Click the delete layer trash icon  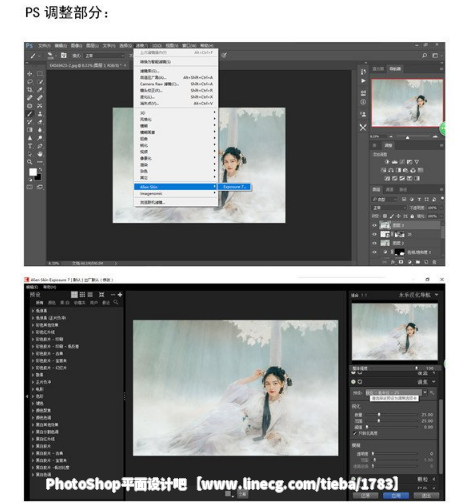point(434,262)
